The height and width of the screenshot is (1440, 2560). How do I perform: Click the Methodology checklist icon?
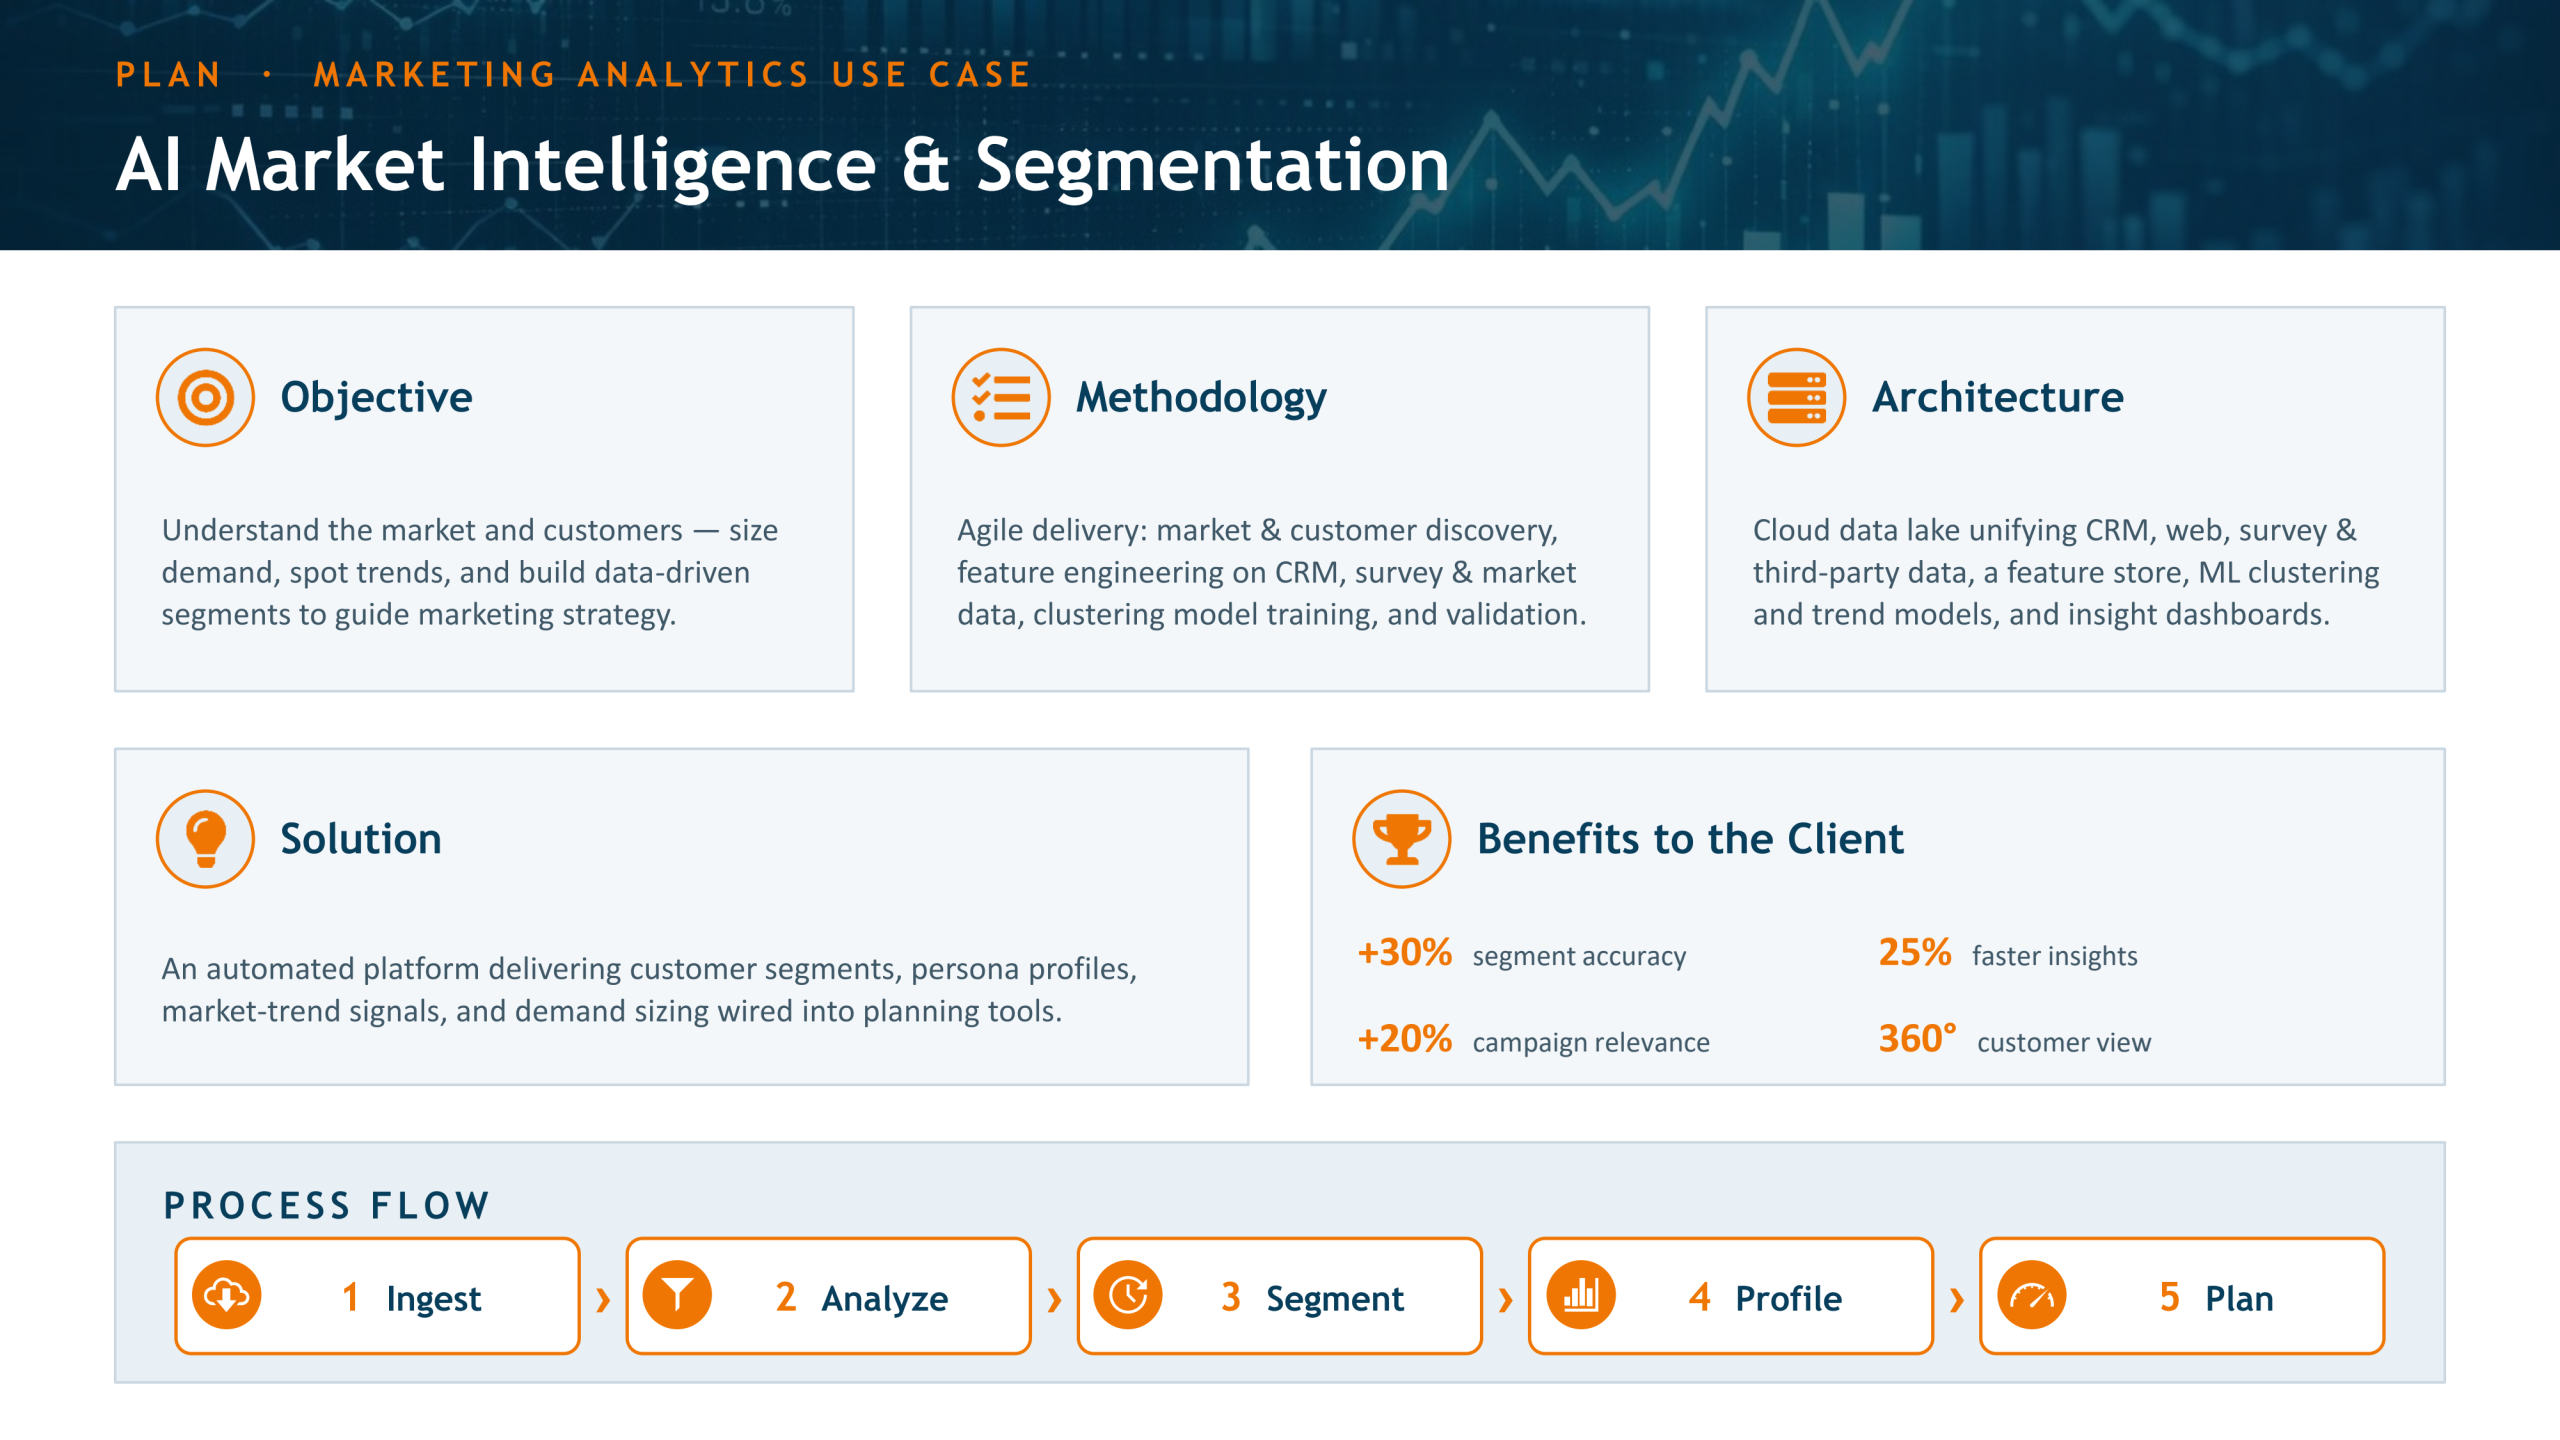pyautogui.click(x=1000, y=397)
